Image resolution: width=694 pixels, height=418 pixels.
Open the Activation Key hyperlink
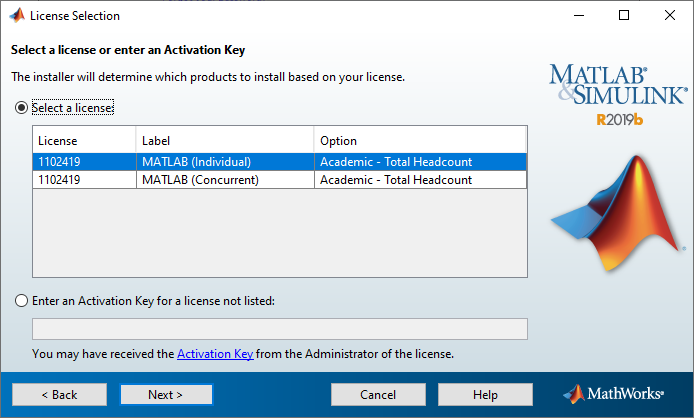point(215,354)
